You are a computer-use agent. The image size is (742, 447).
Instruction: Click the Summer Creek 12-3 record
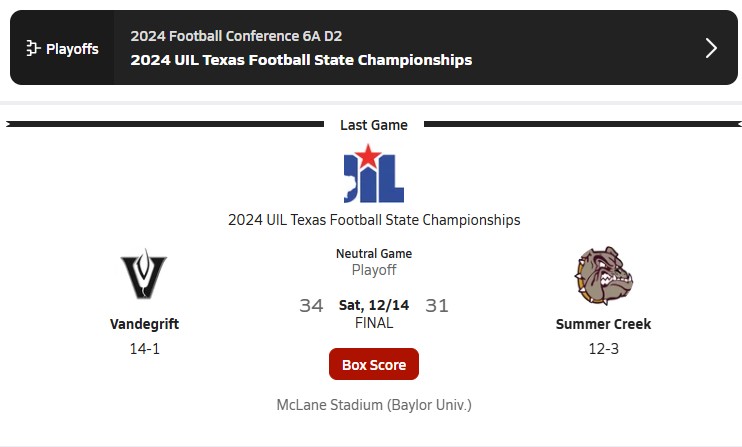point(603,349)
